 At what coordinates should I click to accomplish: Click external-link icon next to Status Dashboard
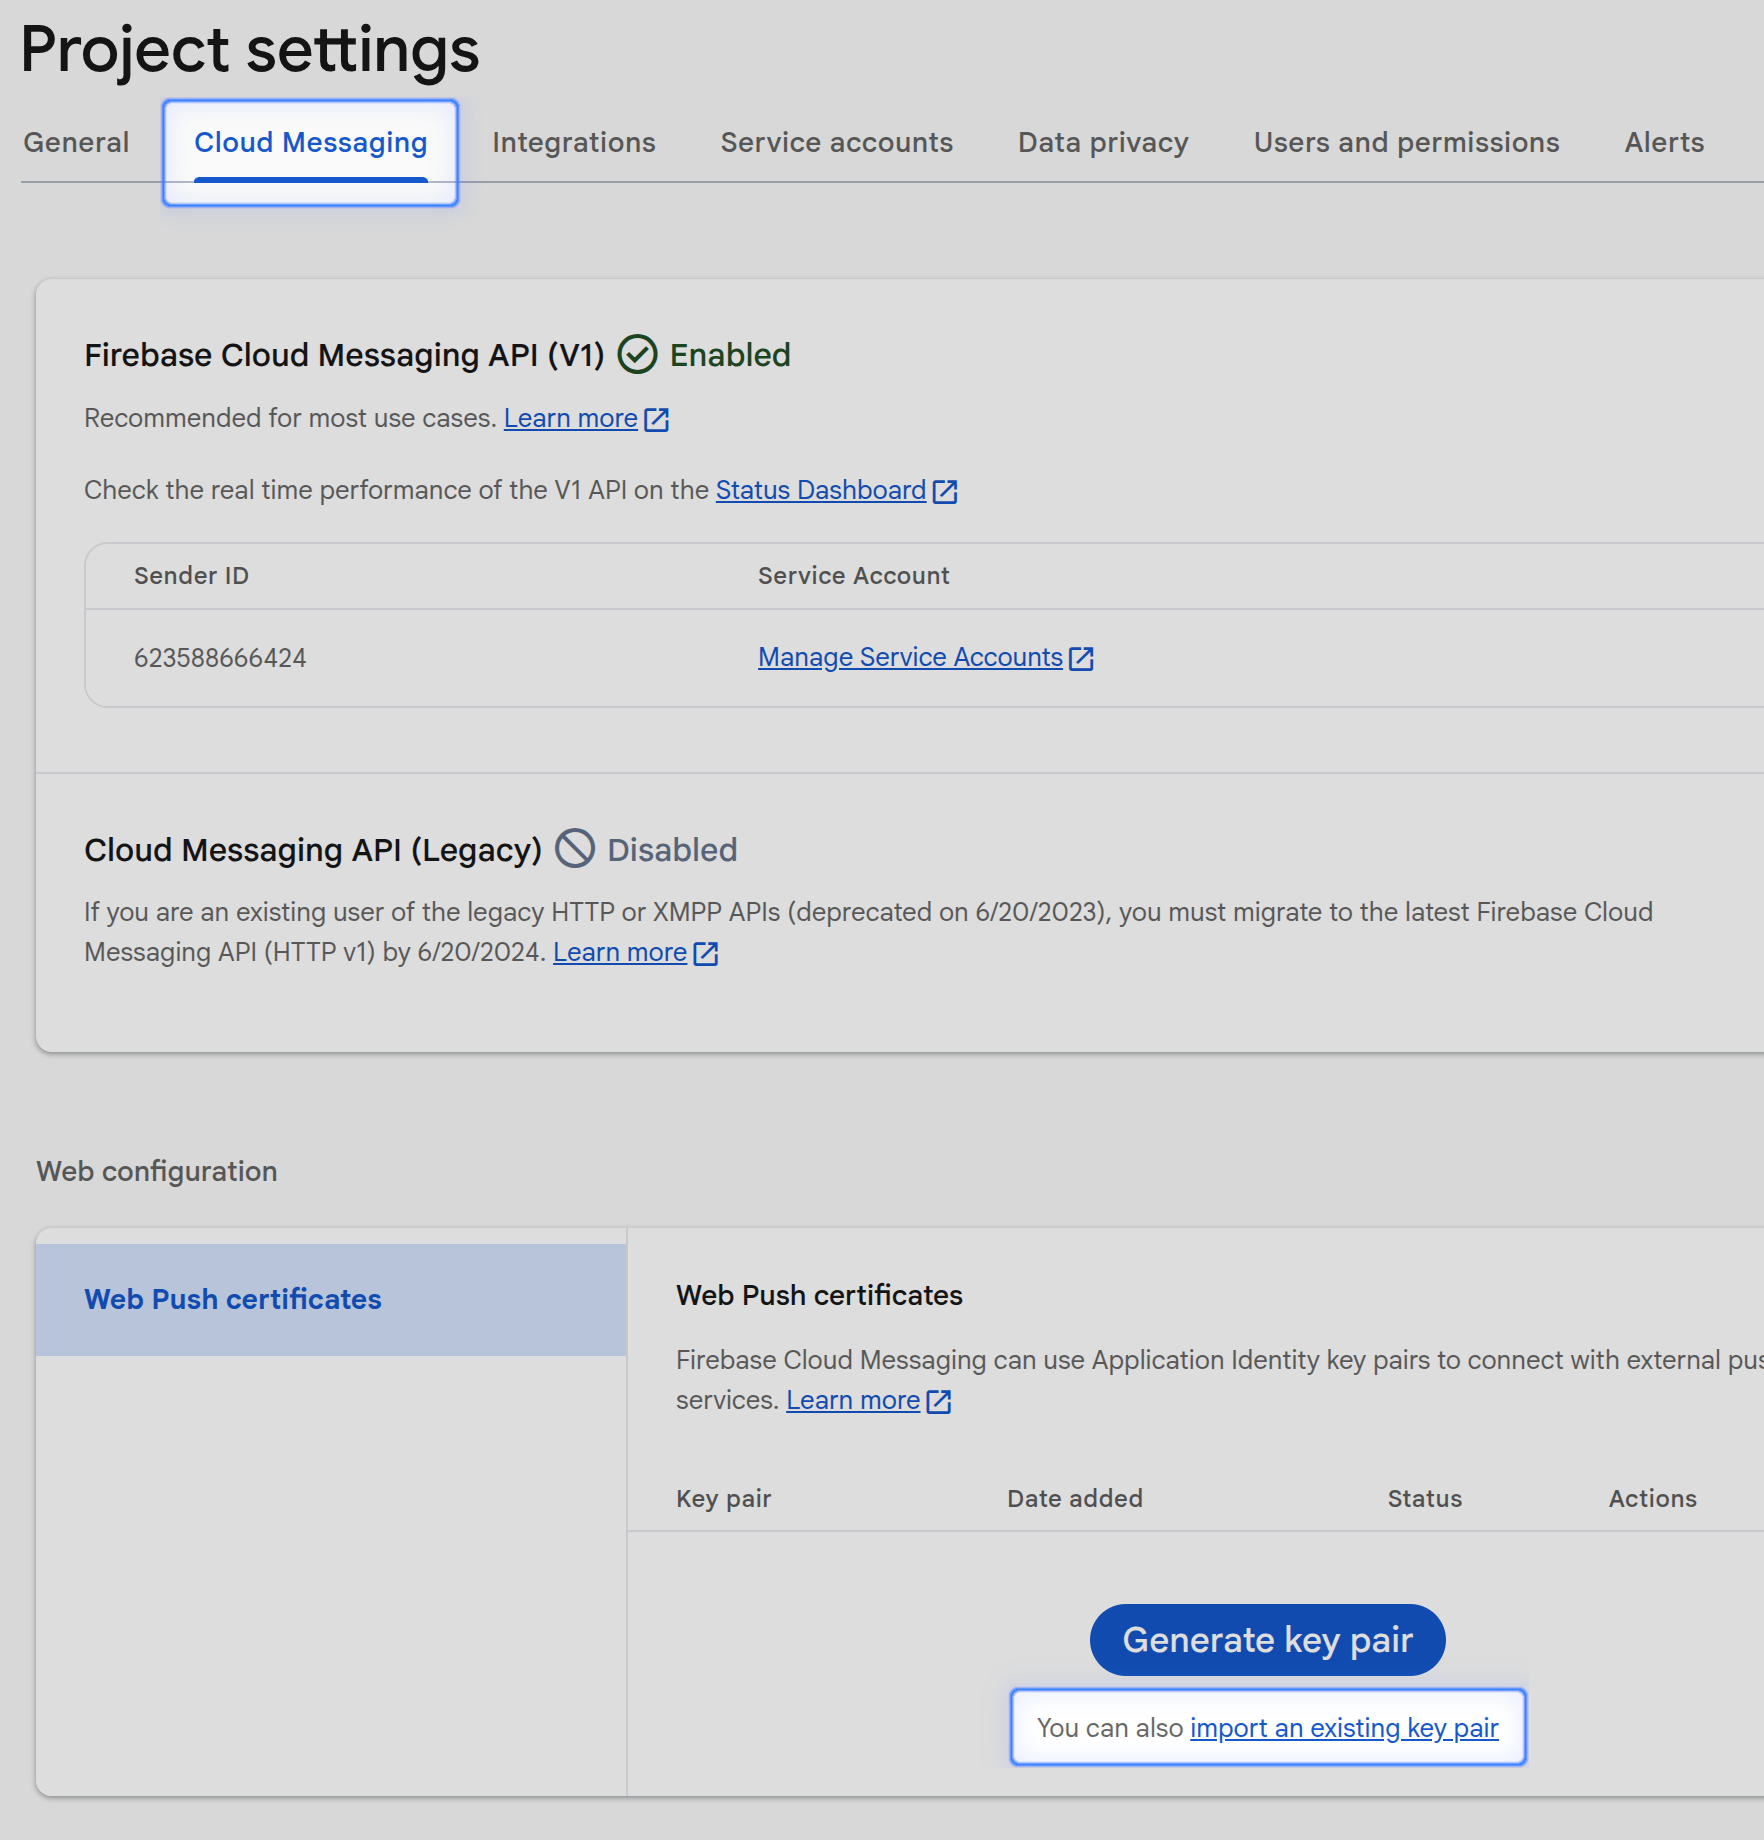click(945, 491)
